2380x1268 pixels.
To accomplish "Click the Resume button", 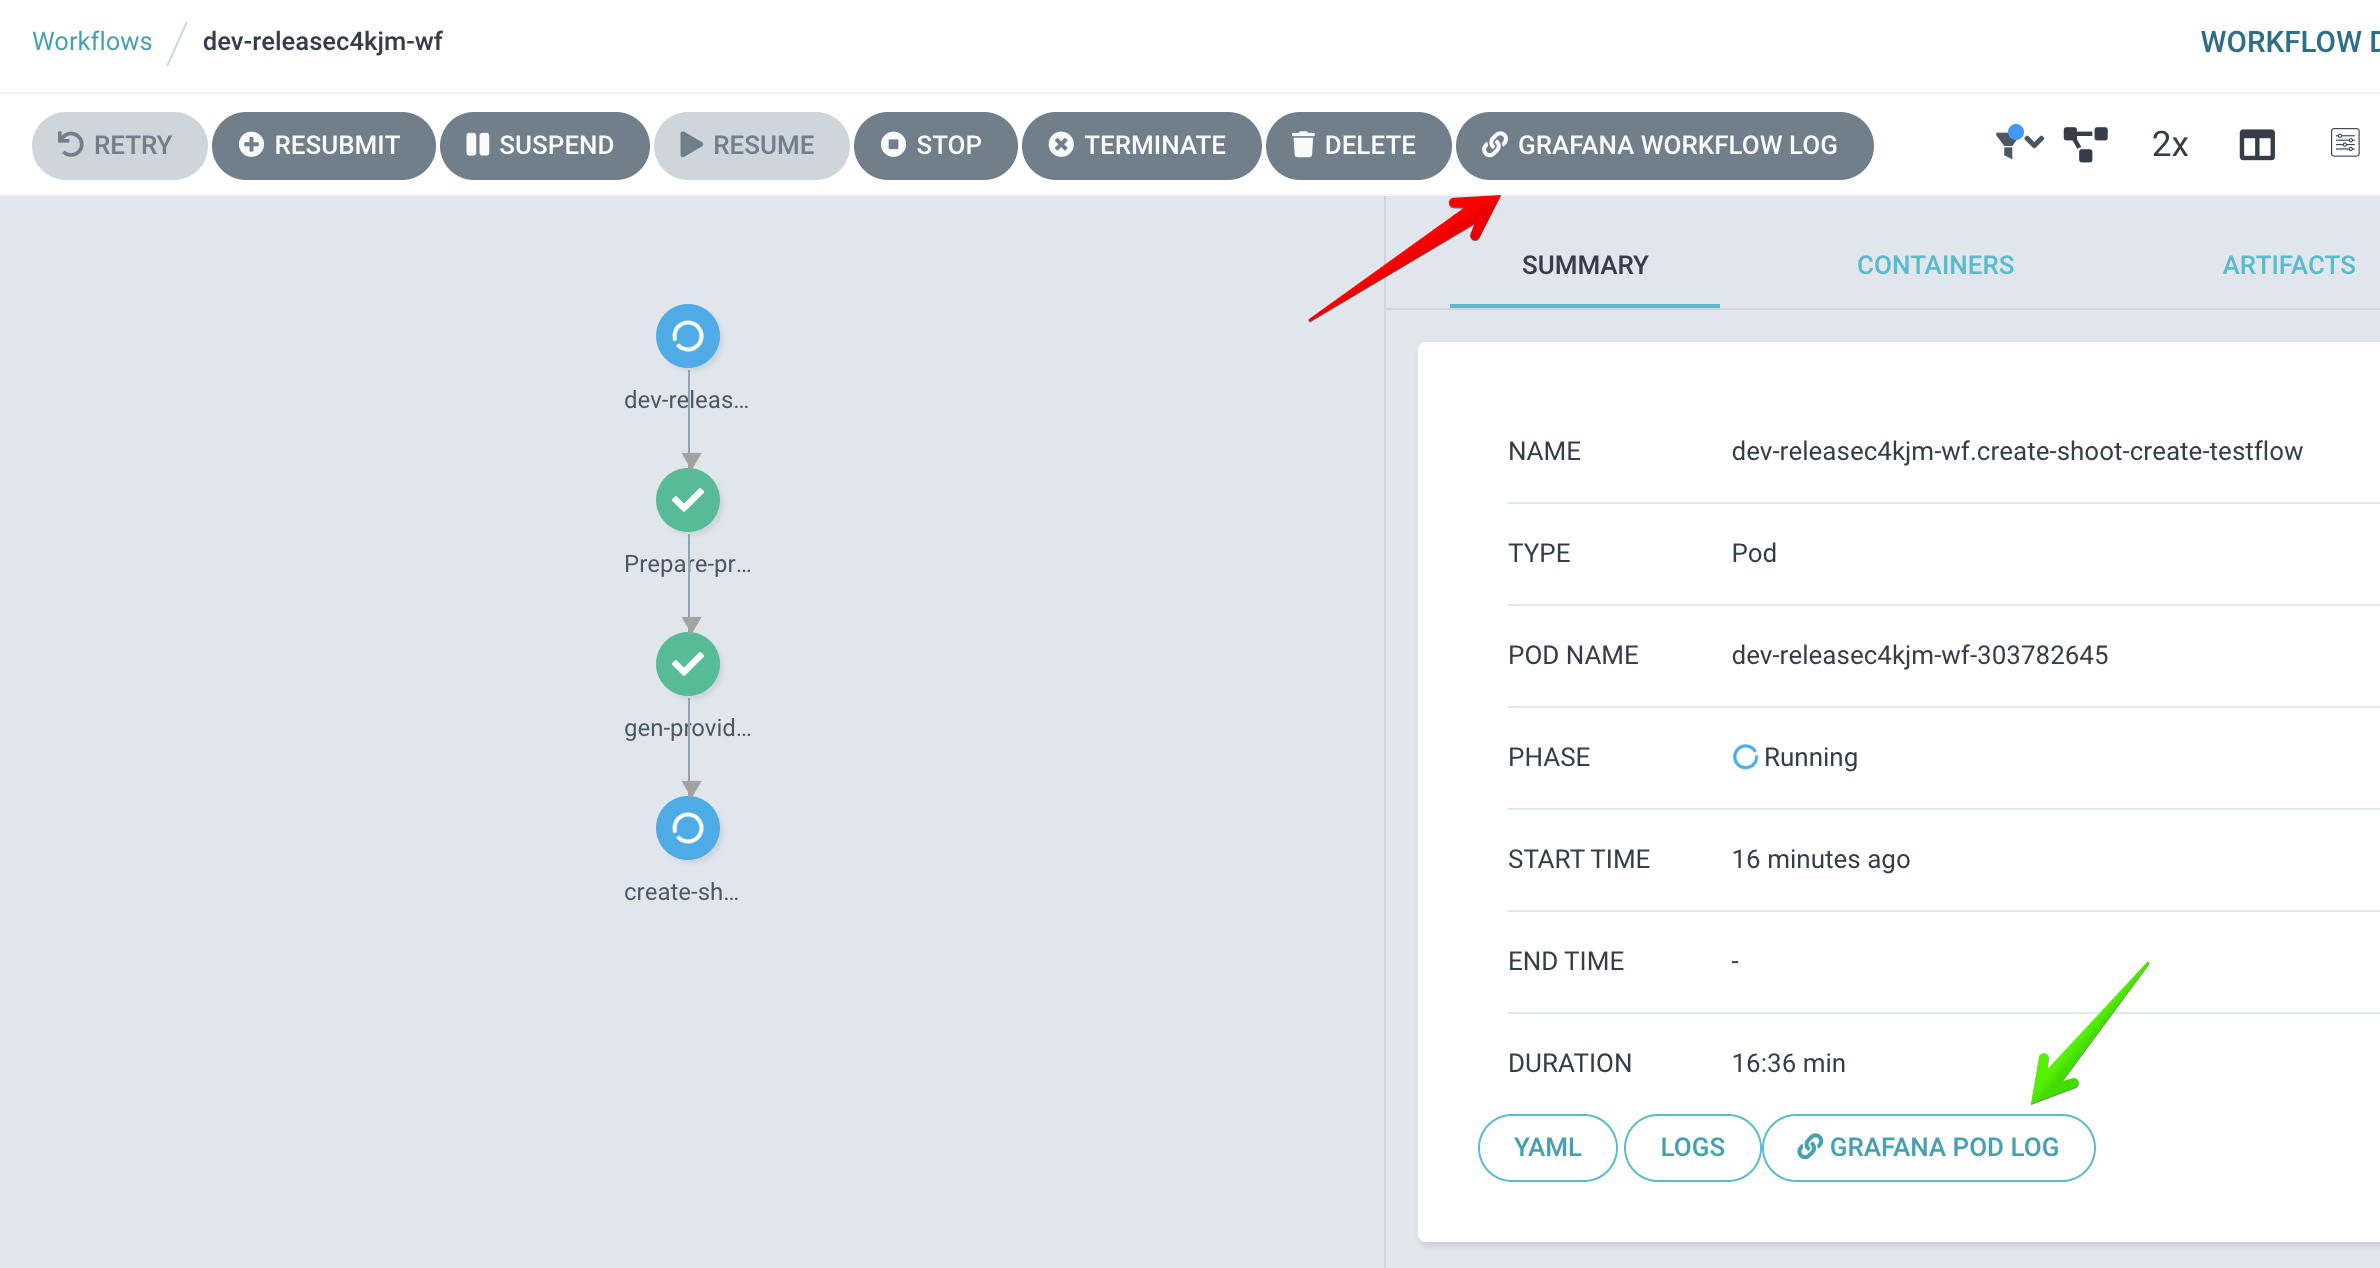I will coord(751,145).
